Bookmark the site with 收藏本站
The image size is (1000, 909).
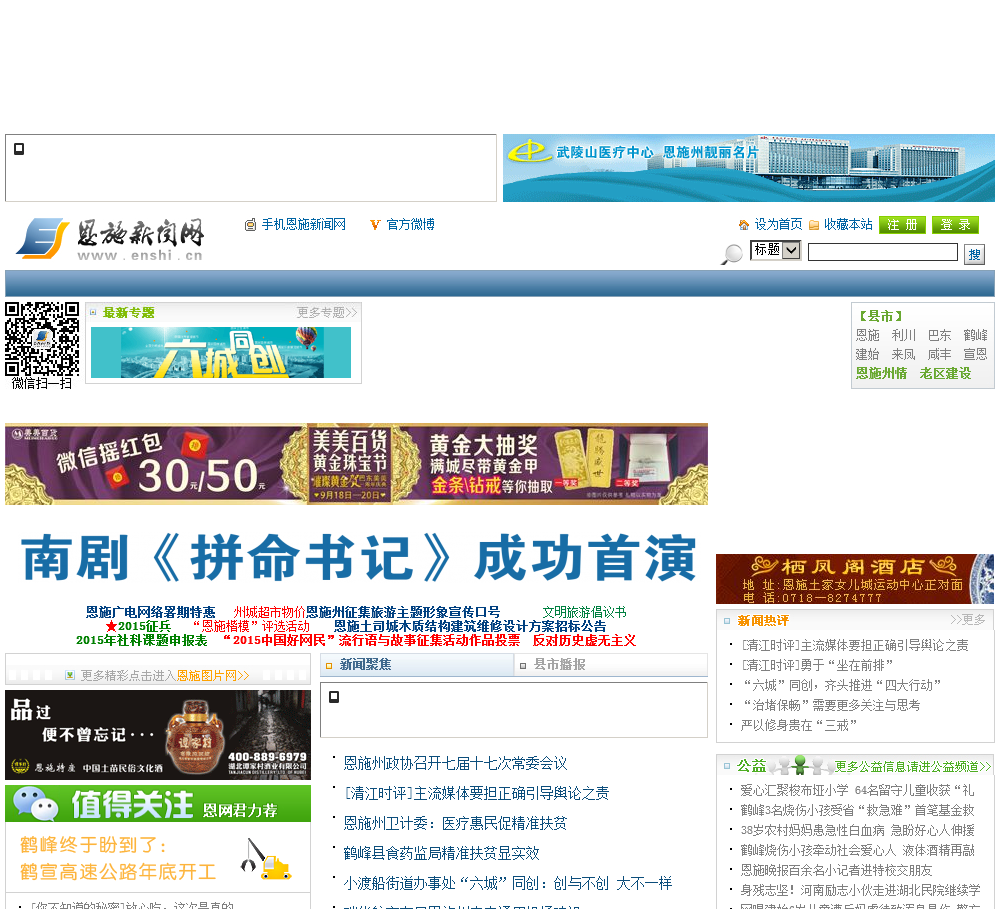(848, 225)
